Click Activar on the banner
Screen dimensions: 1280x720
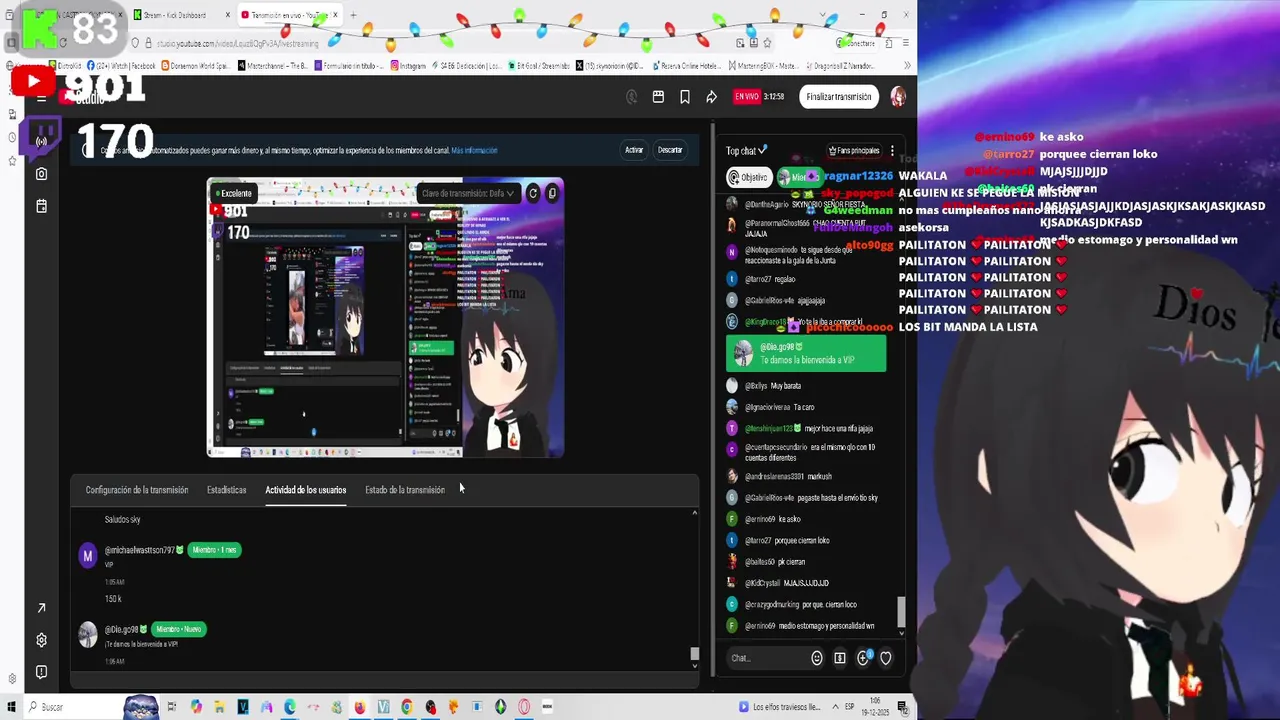[x=634, y=150]
